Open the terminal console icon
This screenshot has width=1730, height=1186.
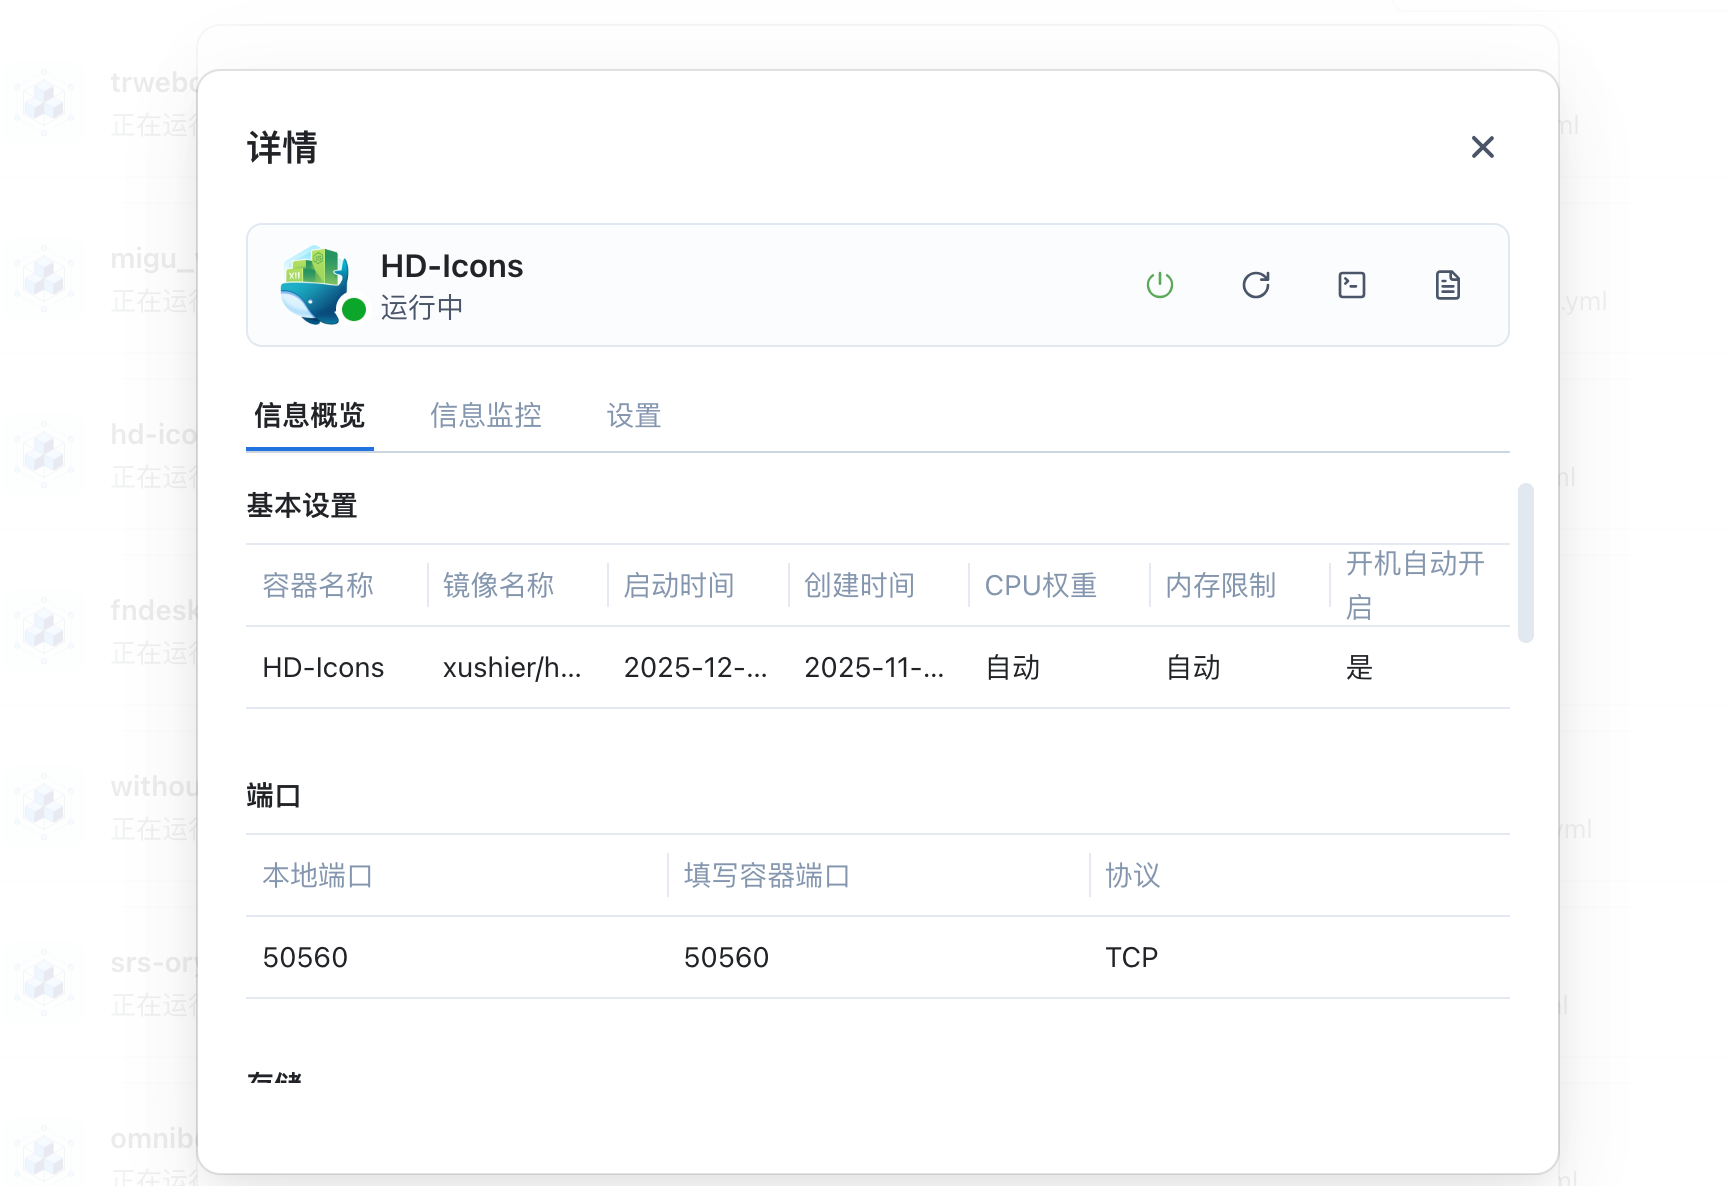point(1351,285)
